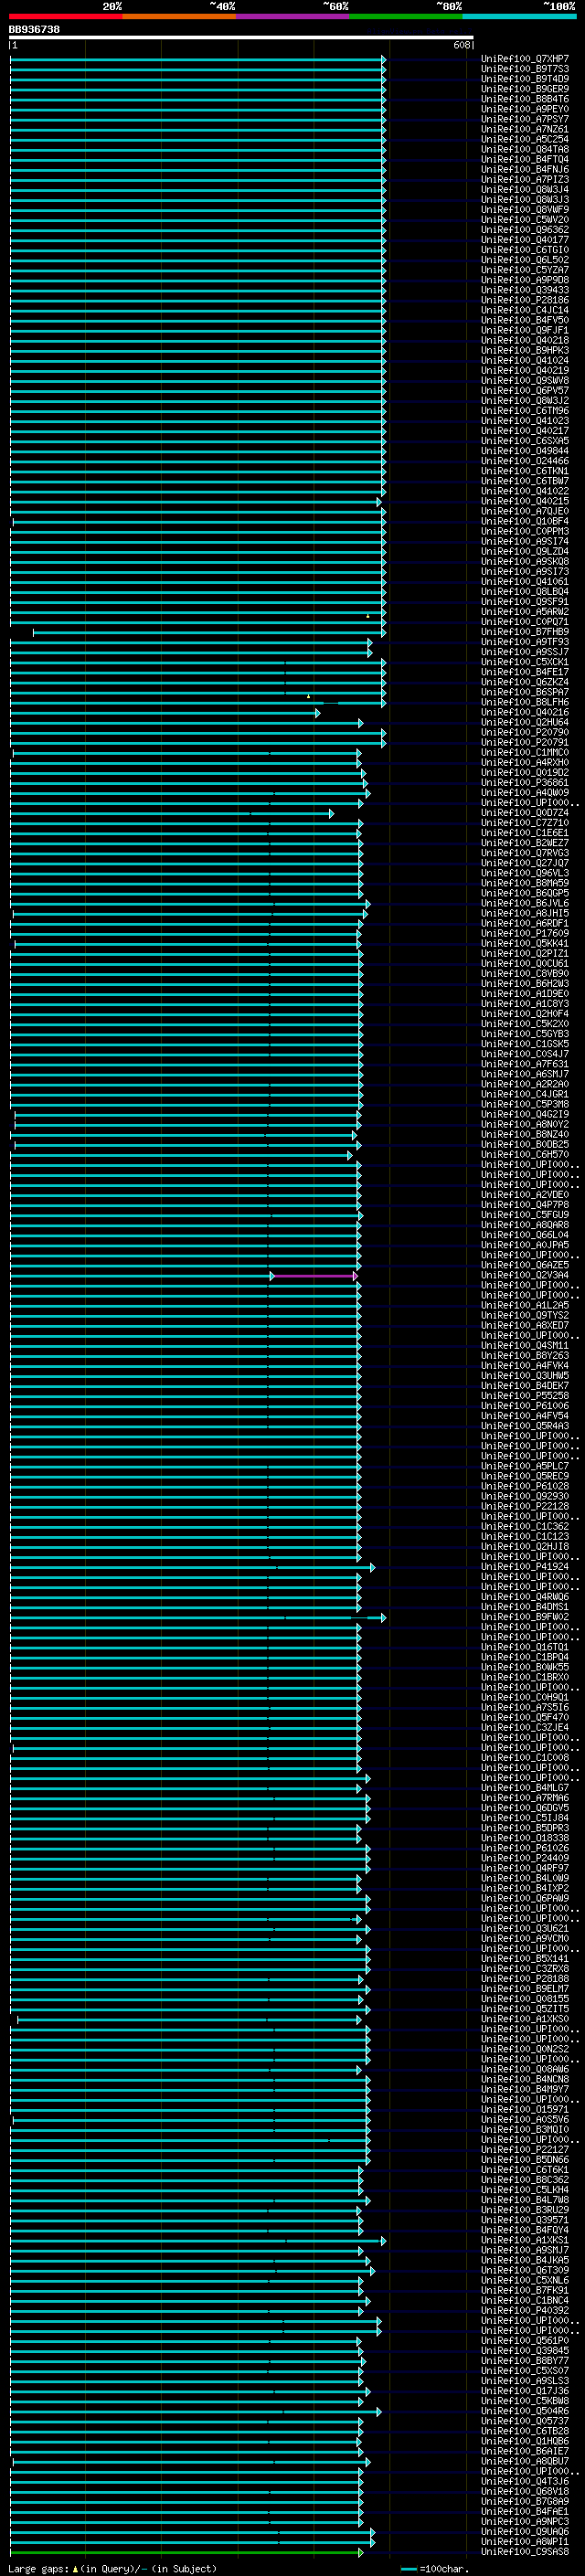The height and width of the screenshot is (2576, 585).
Task: Select hit label UniRef100_P61006
Action: [x=524, y=1406]
